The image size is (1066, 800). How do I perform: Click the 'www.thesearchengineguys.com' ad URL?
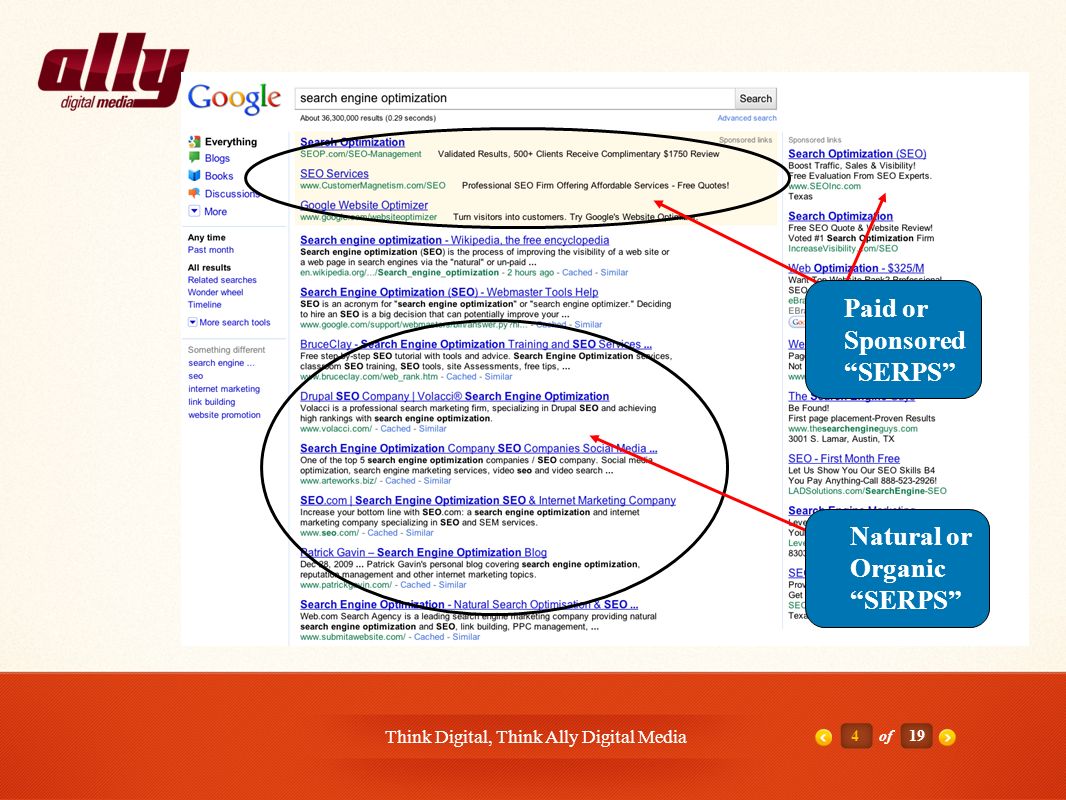[x=853, y=428]
